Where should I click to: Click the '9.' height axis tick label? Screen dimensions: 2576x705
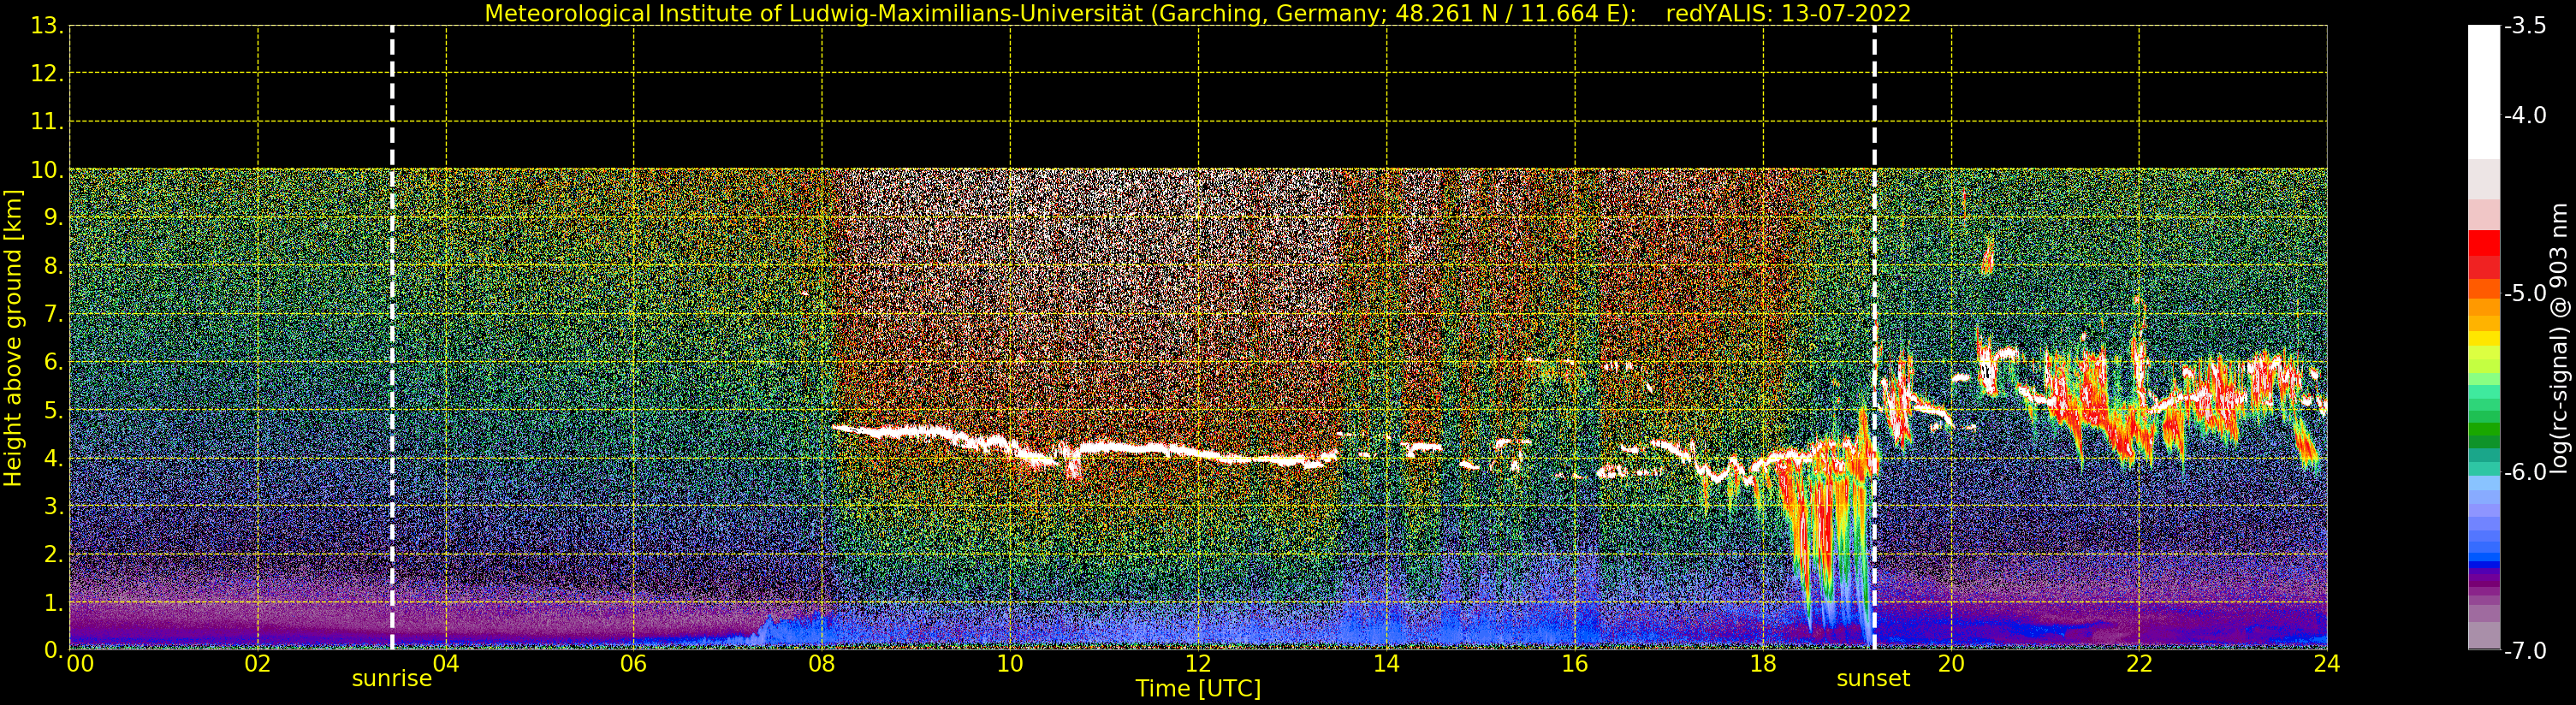tap(54, 218)
